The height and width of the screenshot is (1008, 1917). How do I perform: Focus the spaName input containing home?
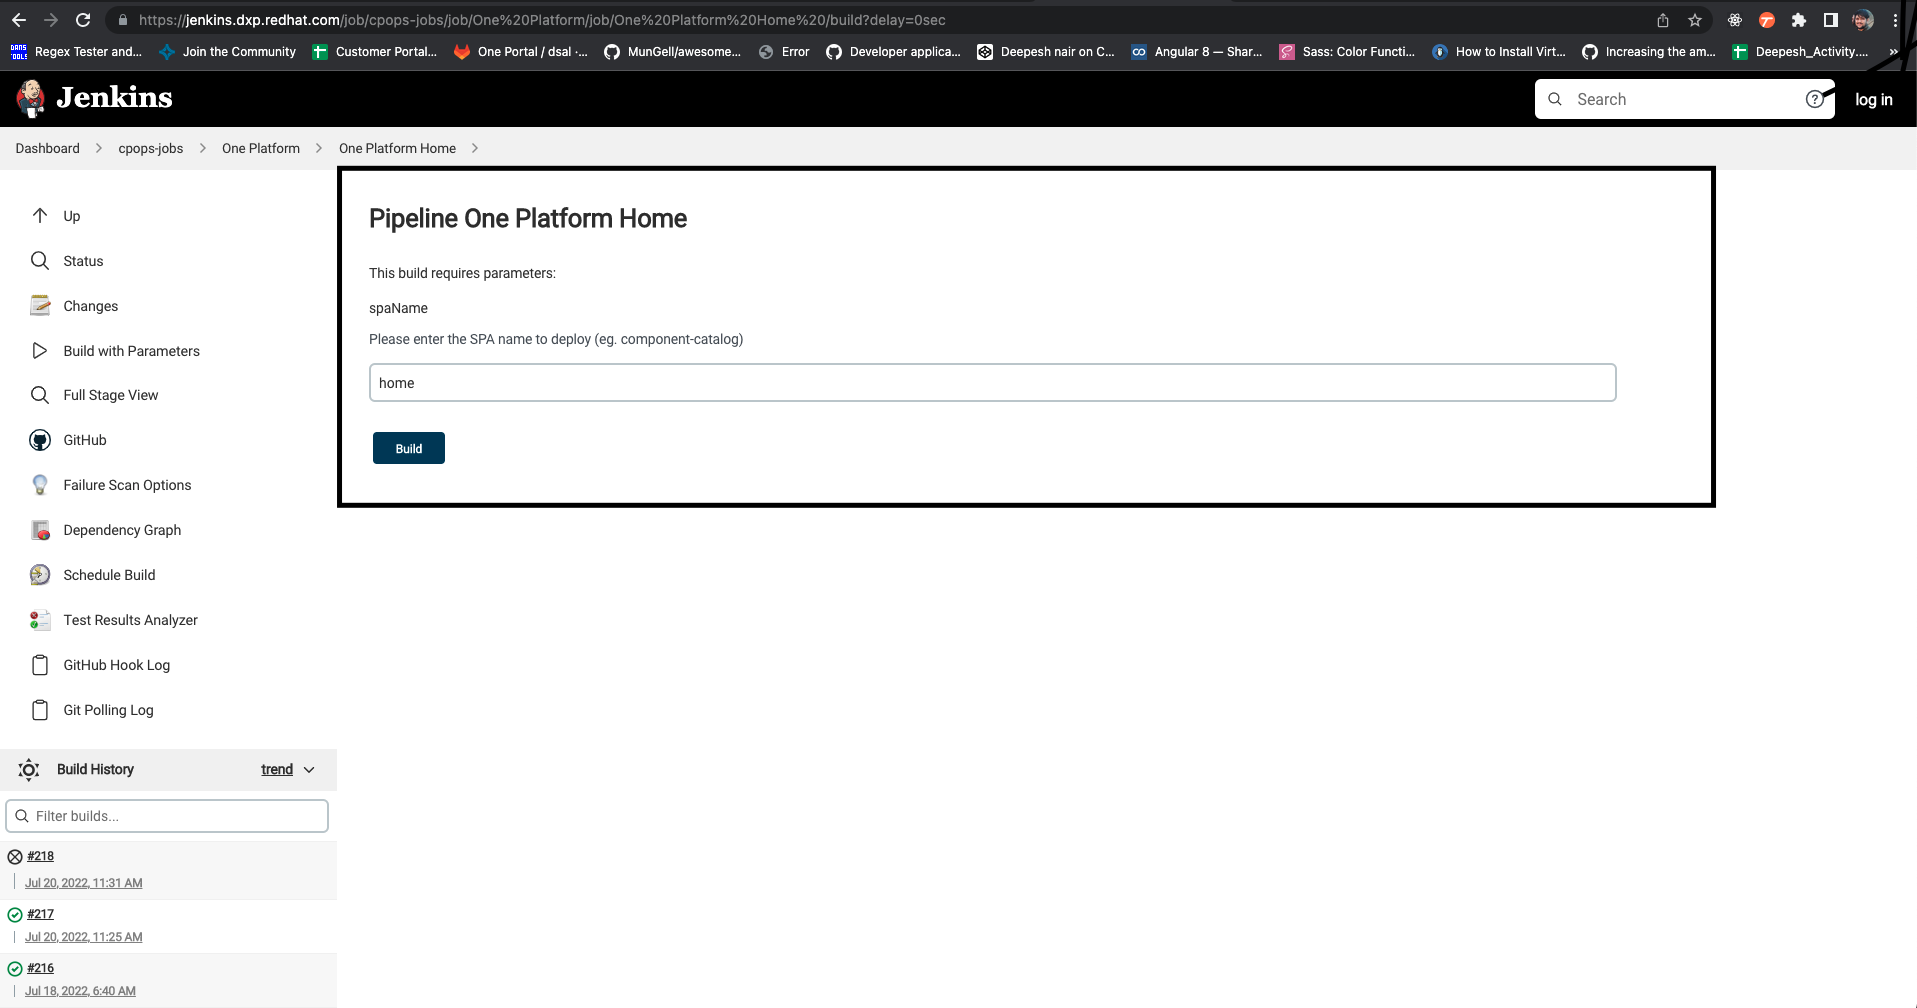tap(992, 383)
